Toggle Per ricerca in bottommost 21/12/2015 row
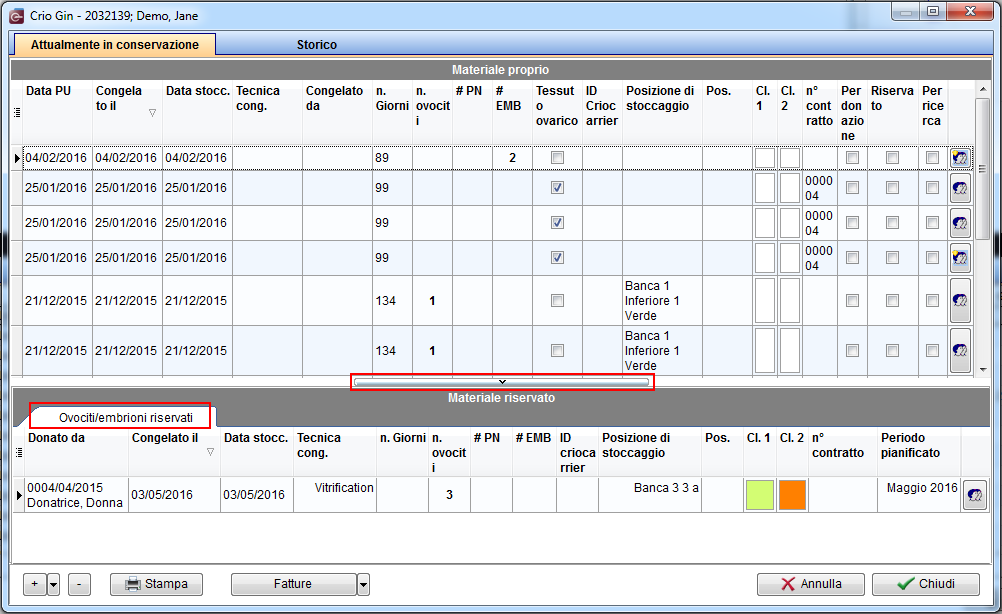The height and width of the screenshot is (614, 1002). point(932,351)
